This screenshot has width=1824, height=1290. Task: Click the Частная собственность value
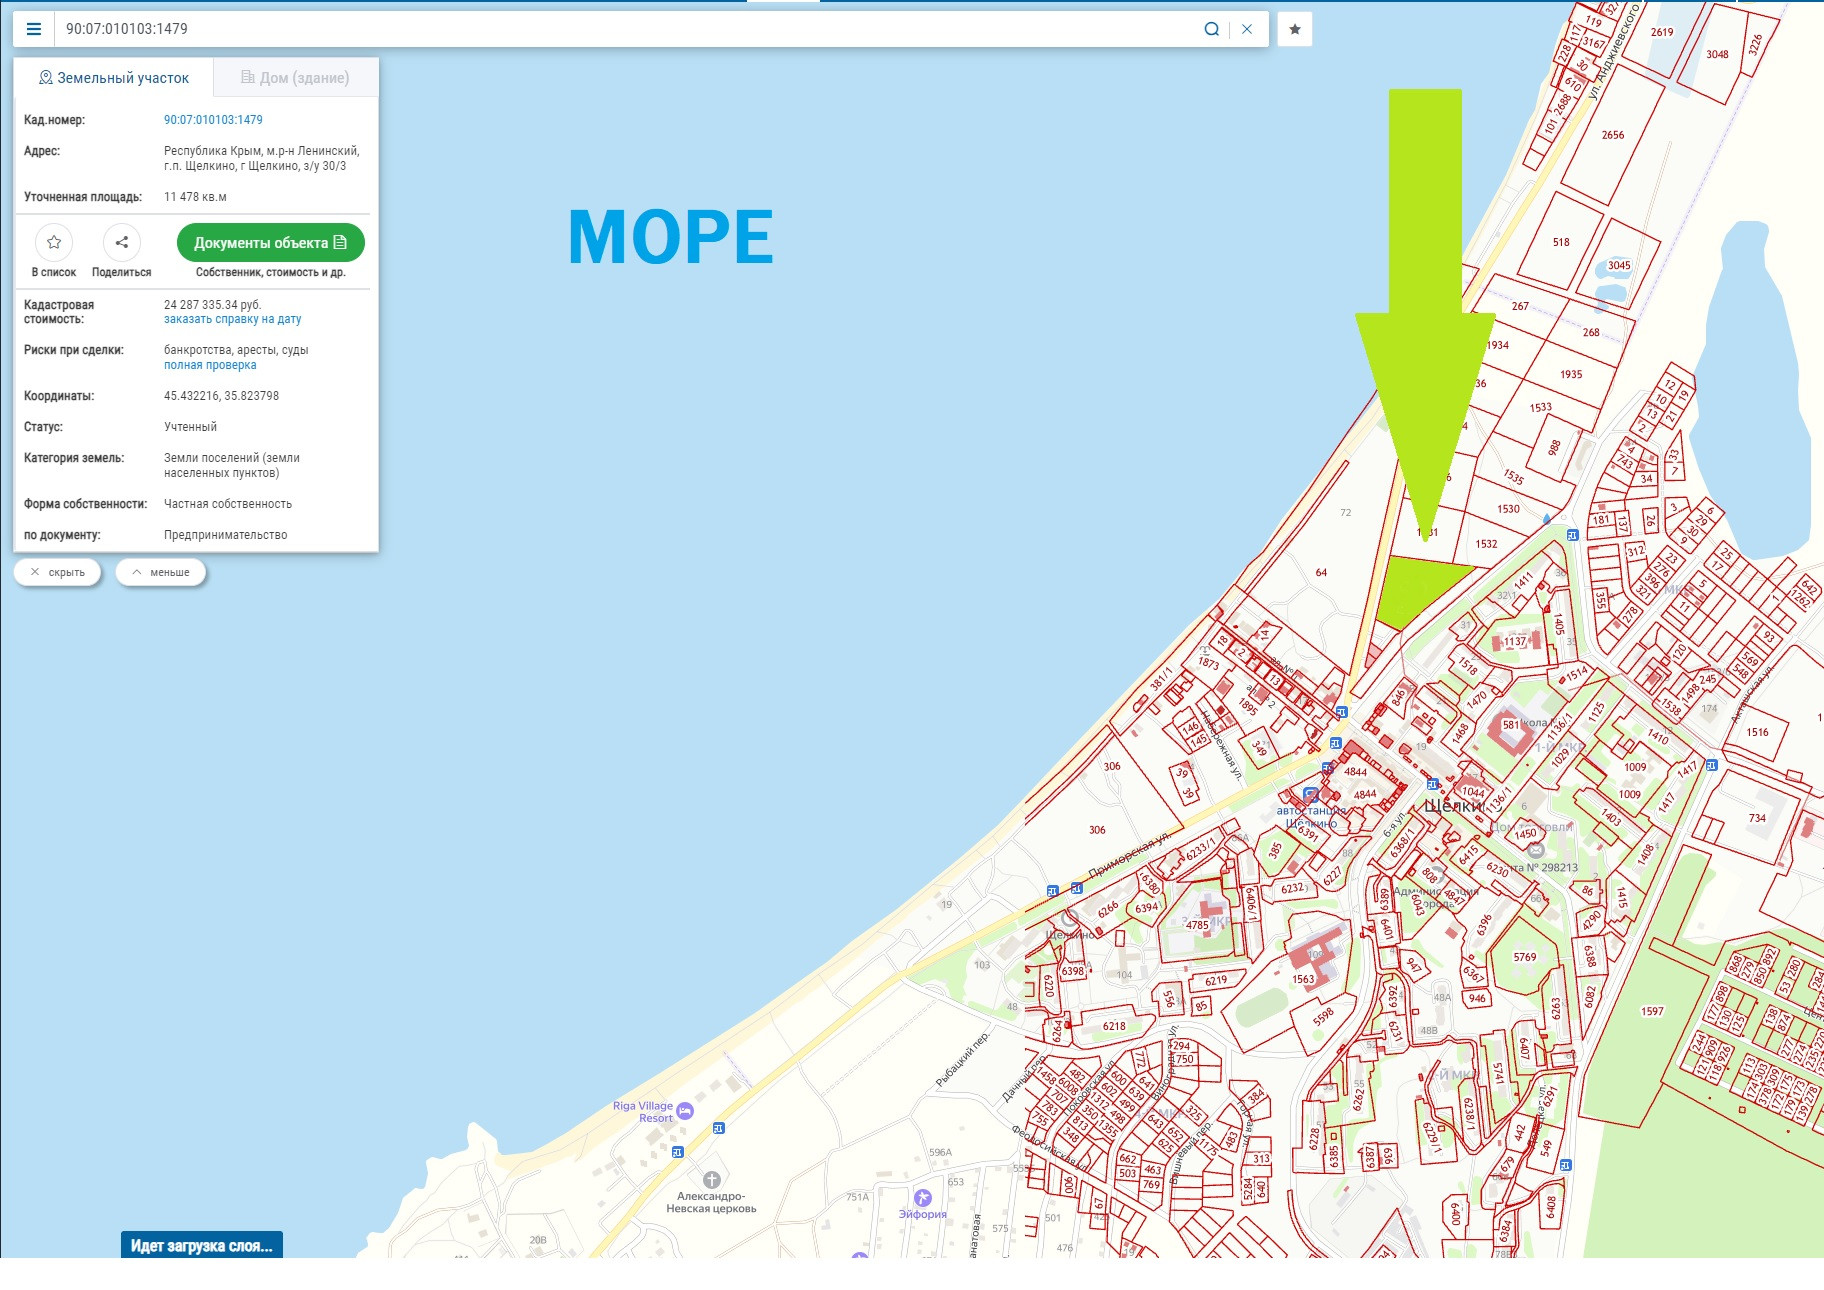pos(228,504)
